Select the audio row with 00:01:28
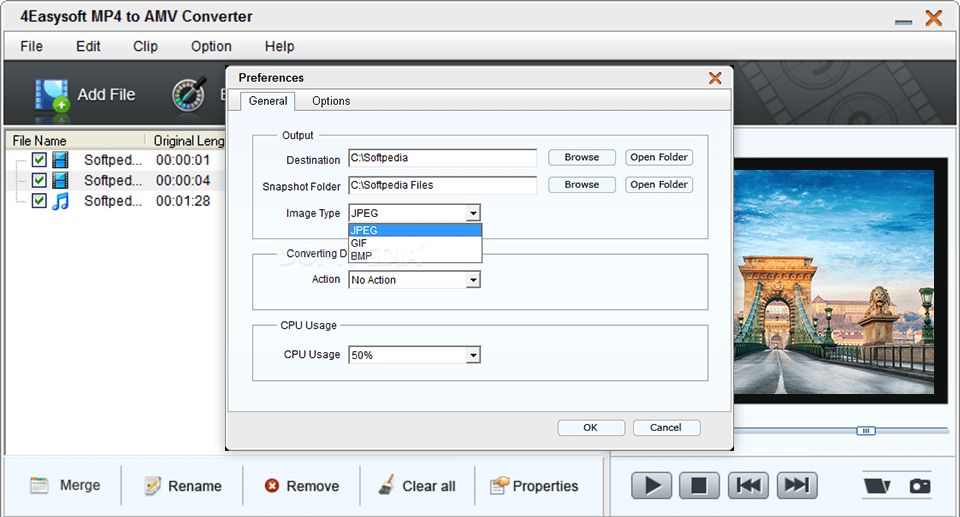Screen dimensions: 960x517 (x=116, y=201)
